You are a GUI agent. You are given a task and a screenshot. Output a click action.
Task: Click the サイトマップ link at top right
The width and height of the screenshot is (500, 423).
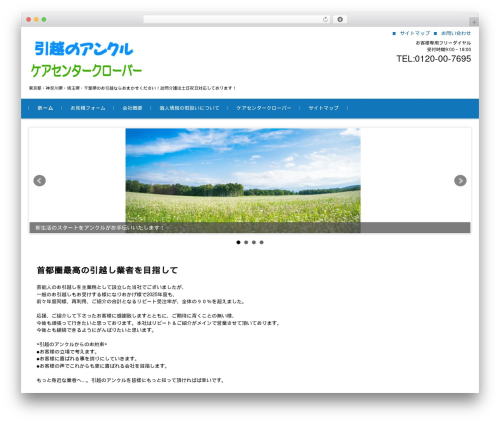[x=415, y=33]
